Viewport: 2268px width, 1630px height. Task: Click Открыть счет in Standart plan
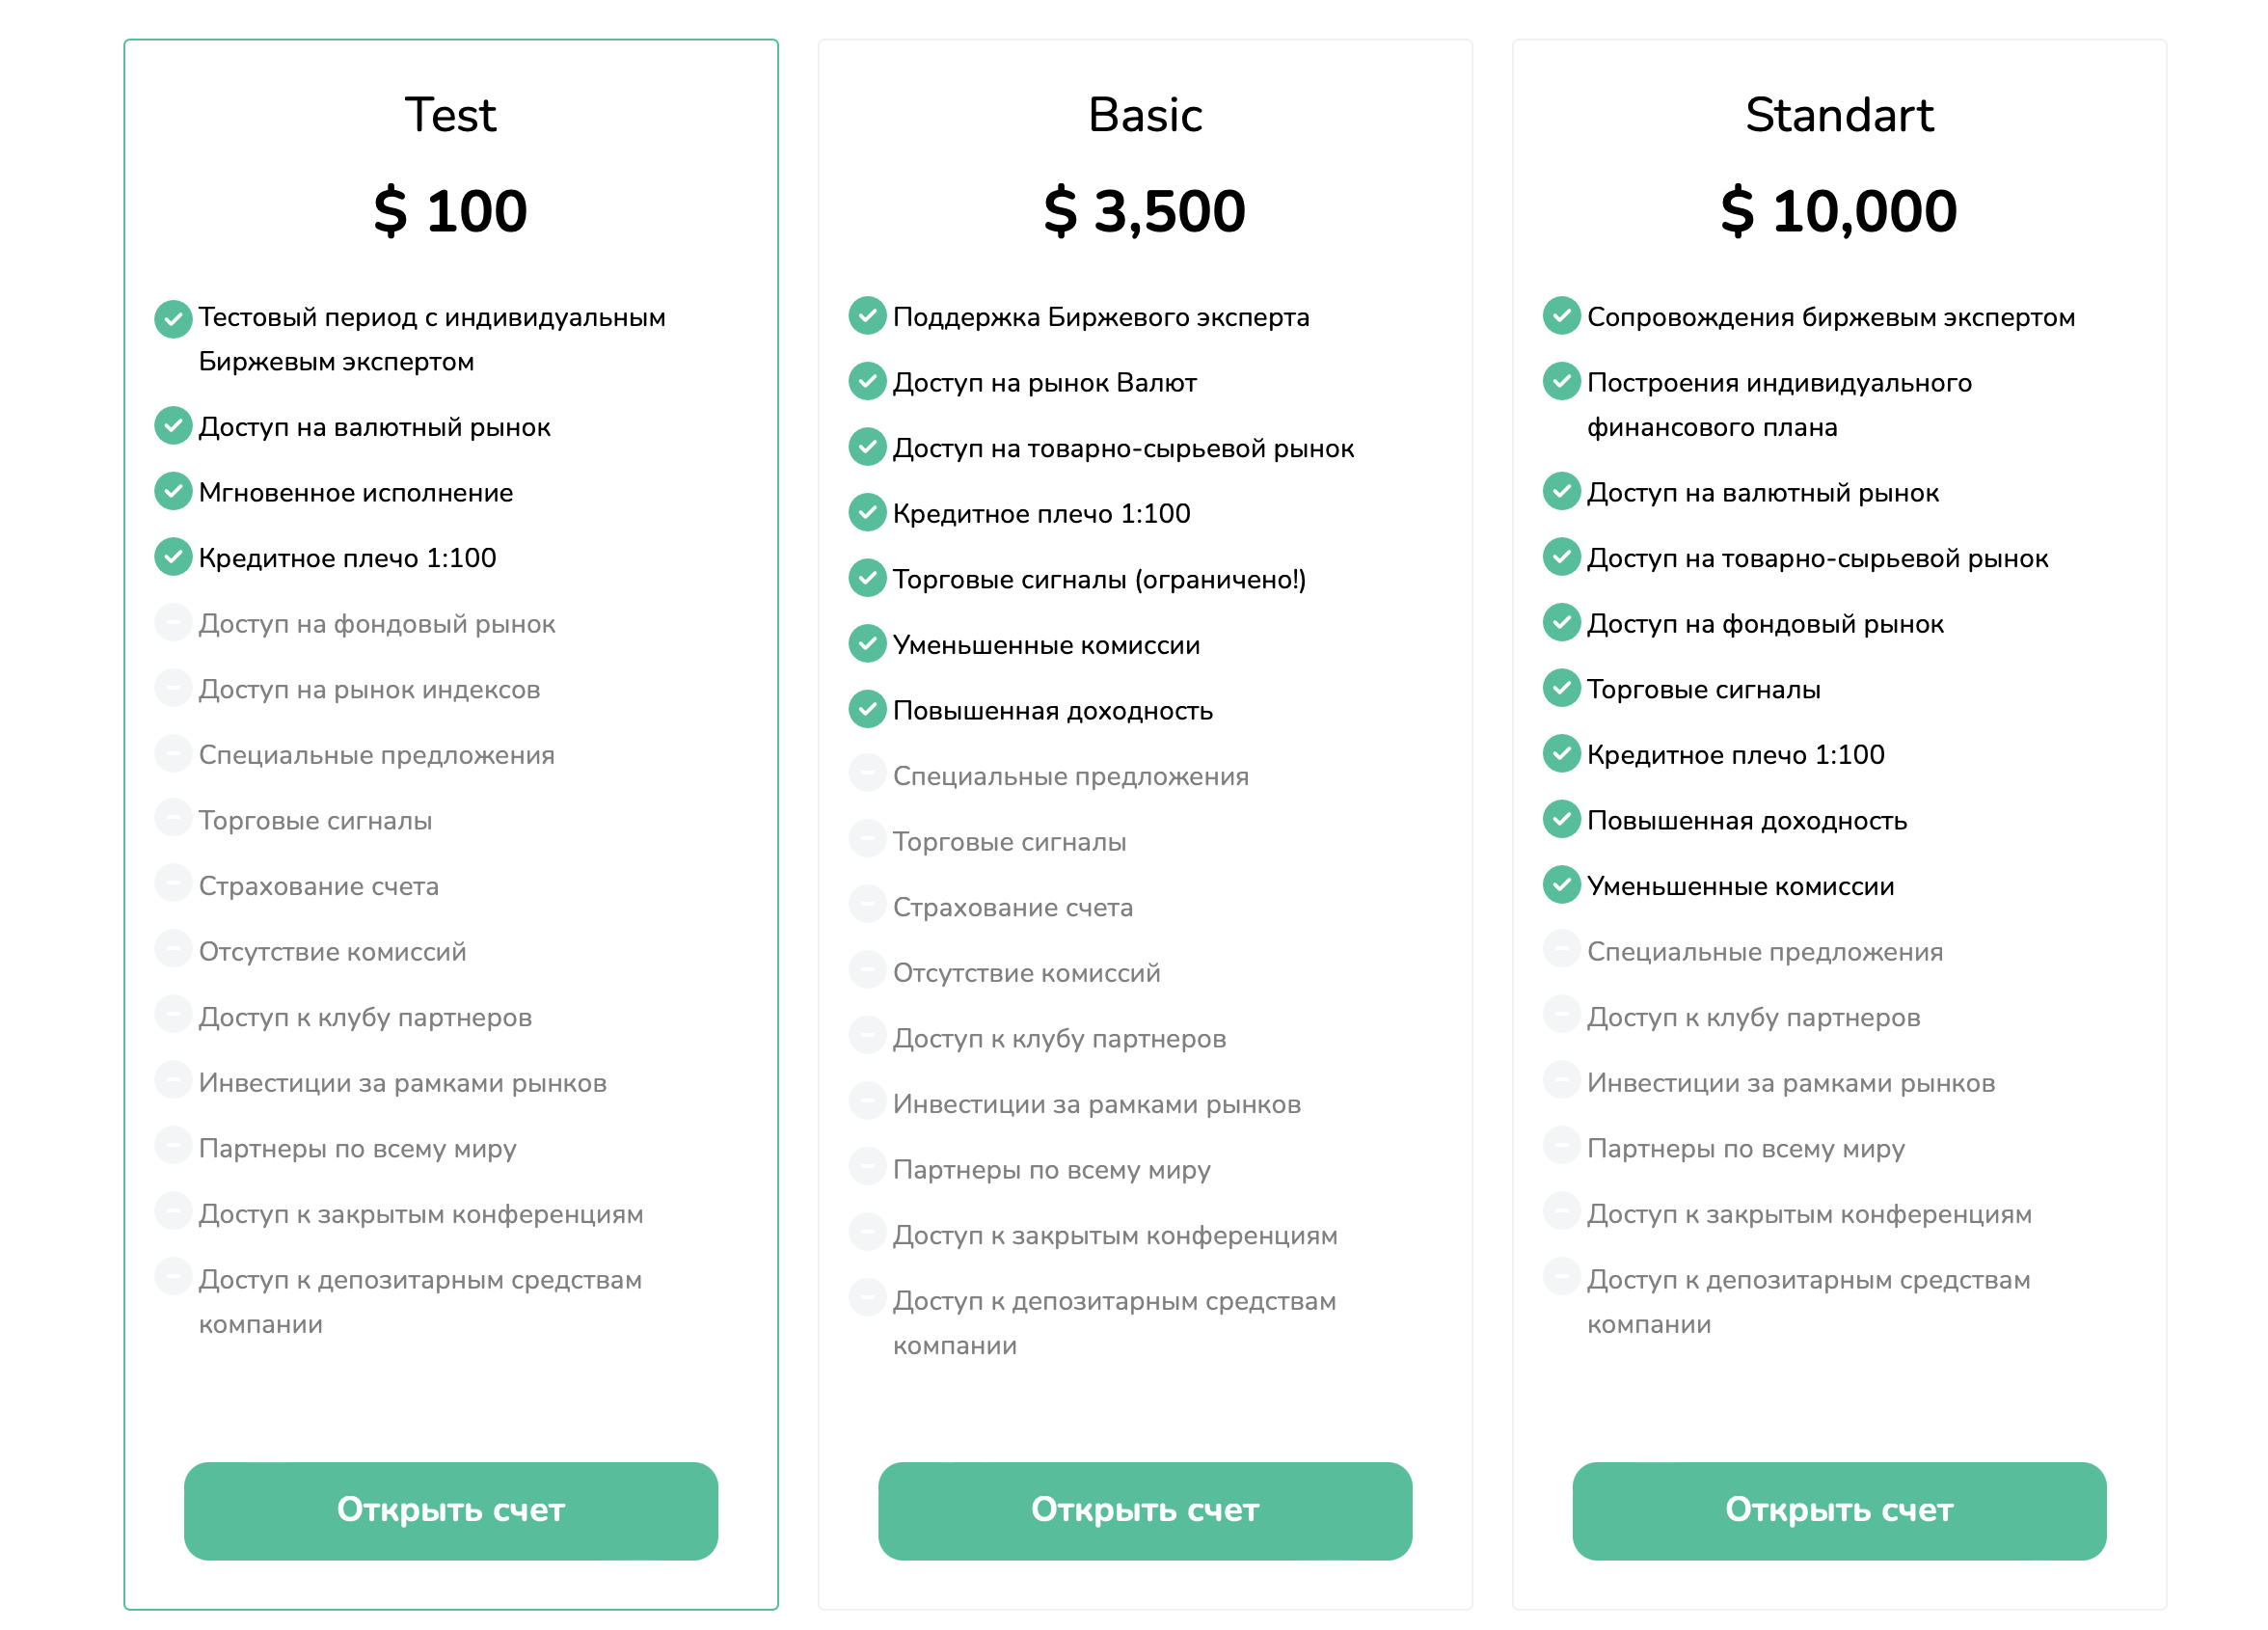point(1839,1510)
